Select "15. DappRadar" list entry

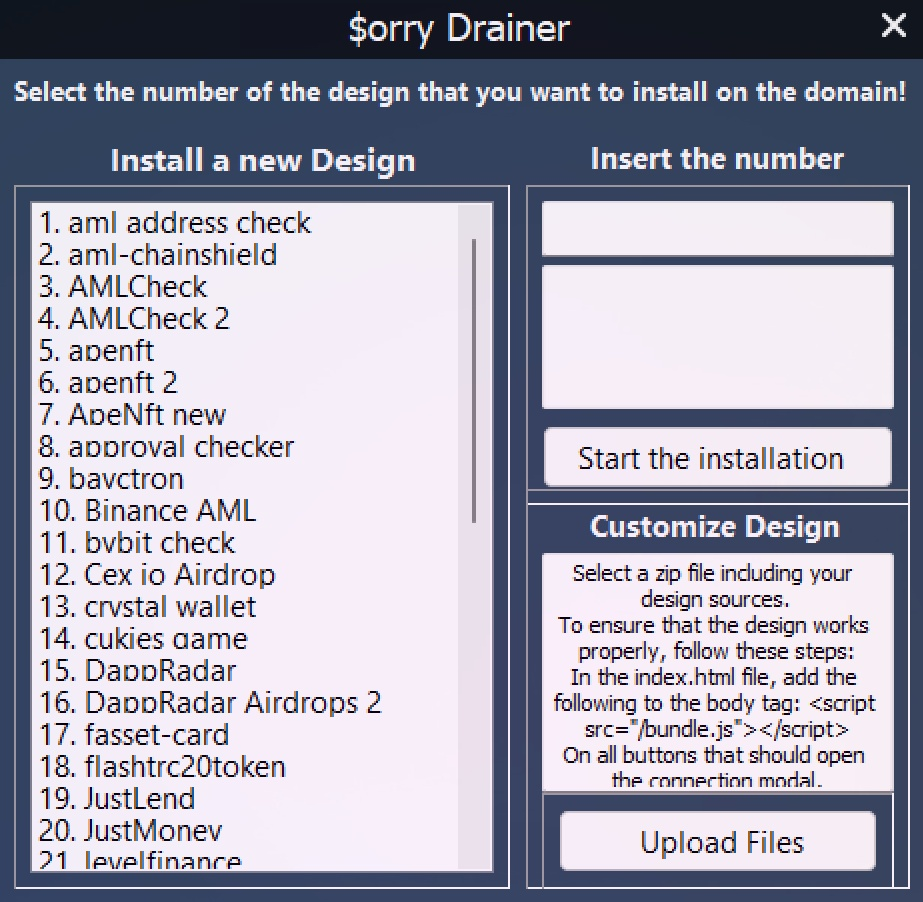(137, 670)
